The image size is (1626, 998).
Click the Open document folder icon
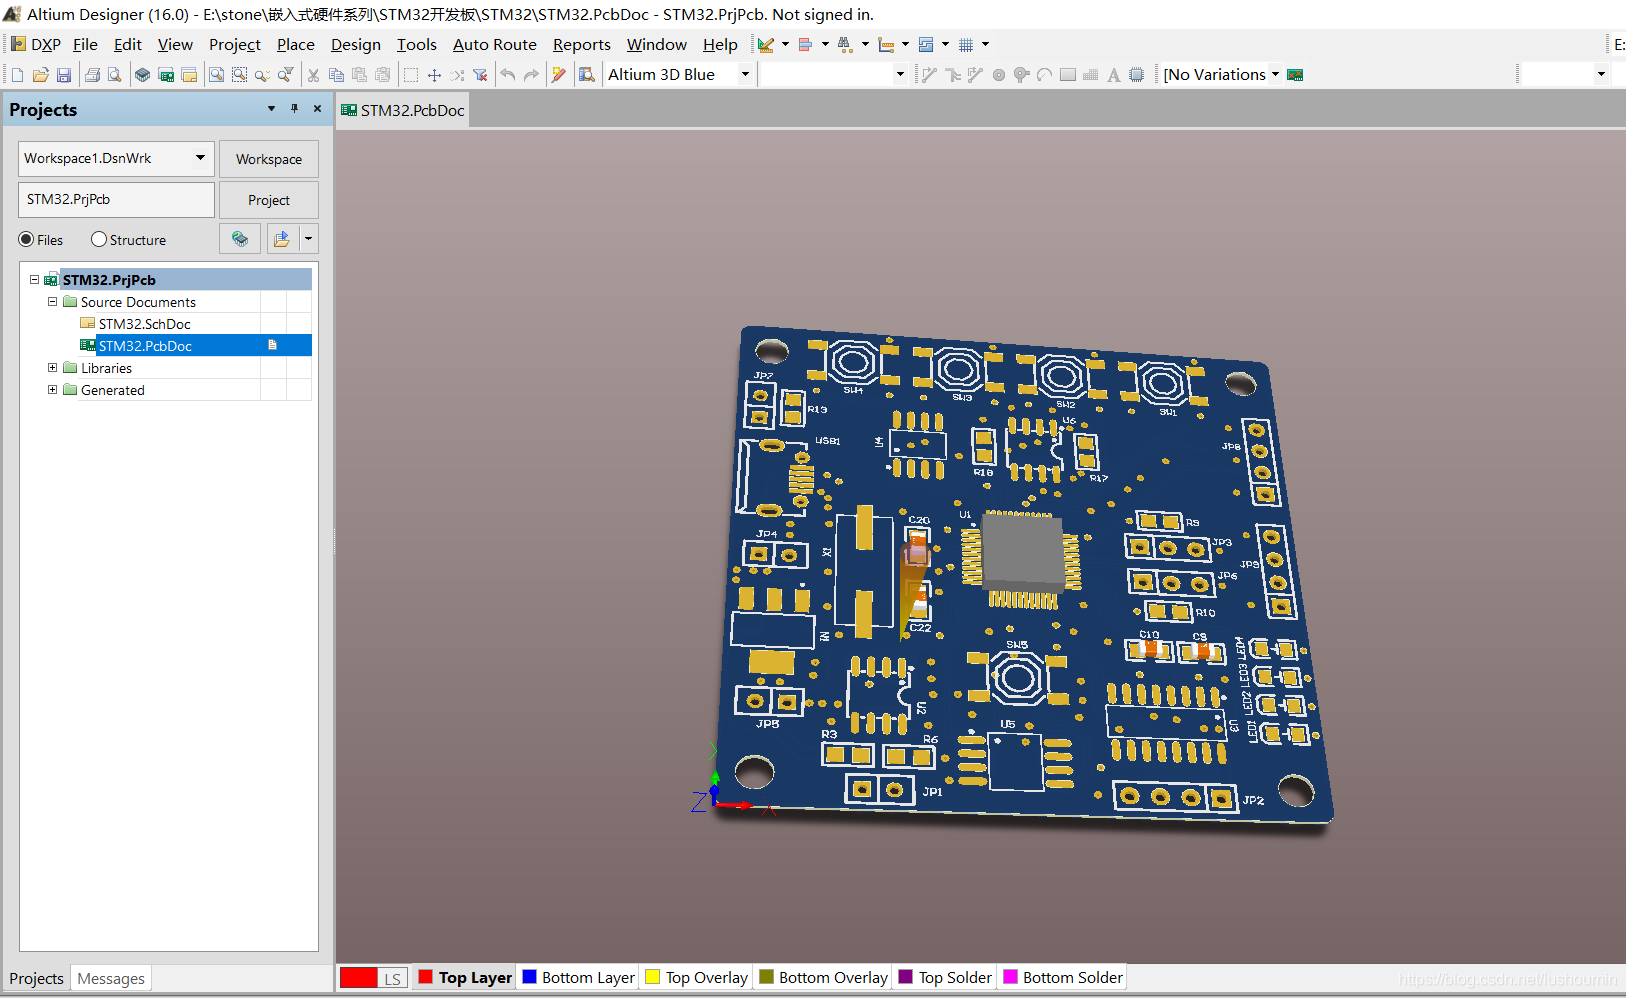click(x=41, y=75)
